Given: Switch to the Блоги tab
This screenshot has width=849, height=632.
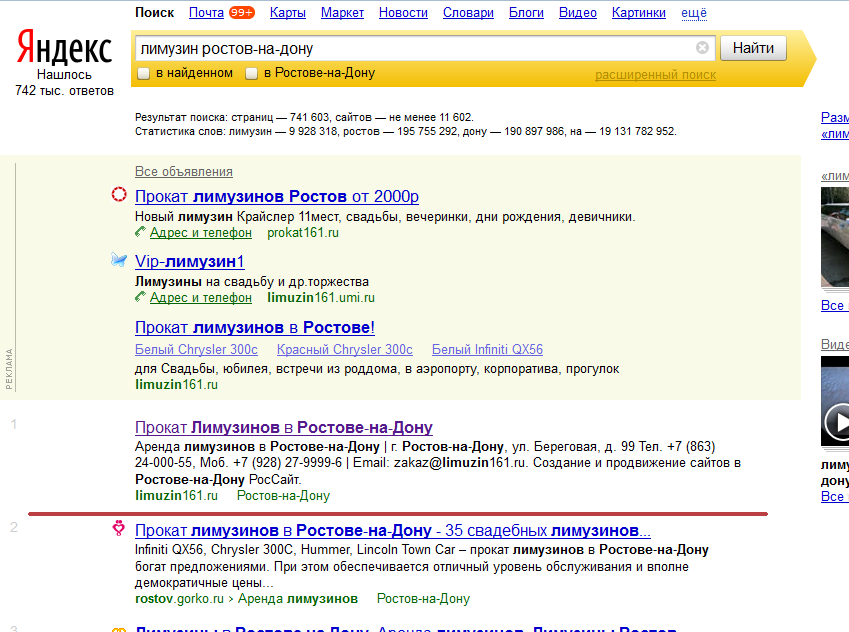Looking at the screenshot, I should click(526, 12).
